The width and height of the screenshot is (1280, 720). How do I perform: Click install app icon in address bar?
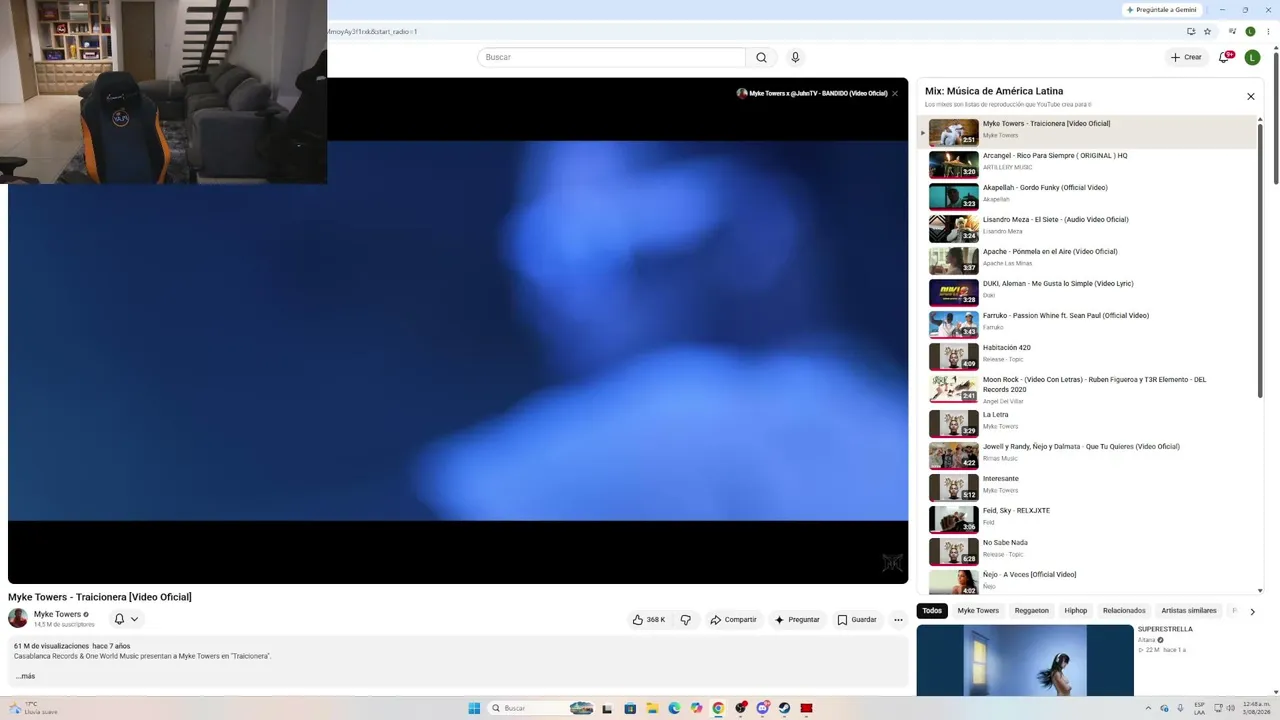pyautogui.click(x=1191, y=31)
